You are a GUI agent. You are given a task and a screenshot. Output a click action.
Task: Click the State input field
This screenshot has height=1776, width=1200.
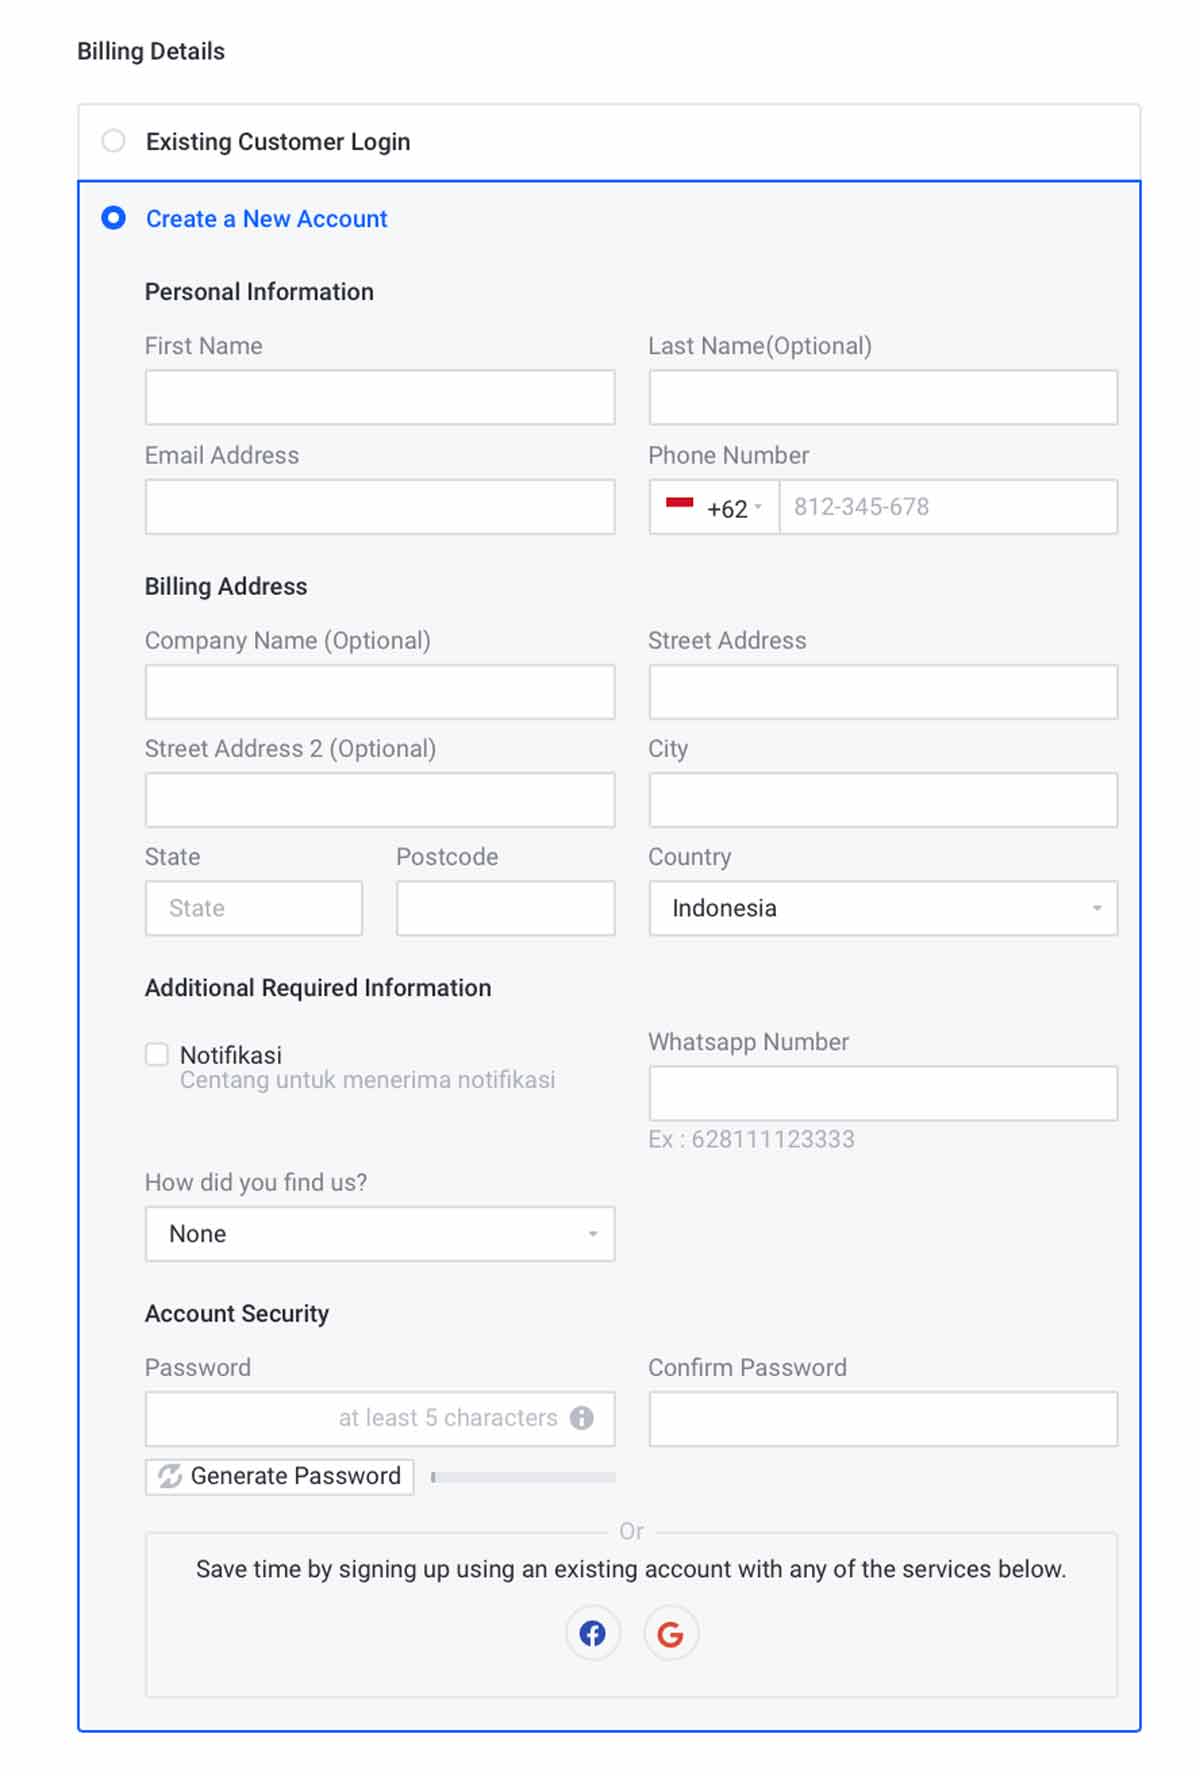253,908
